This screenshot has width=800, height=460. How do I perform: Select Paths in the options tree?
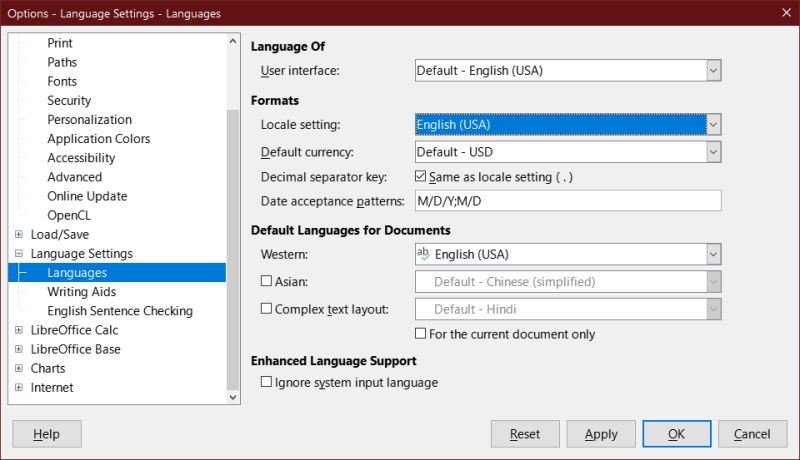click(62, 62)
